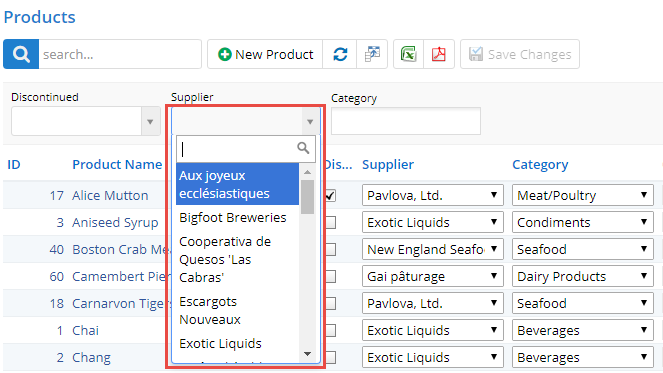Screen dimensions: 663x373
Task: Open Condiments category dropdown
Action: click(x=583, y=222)
